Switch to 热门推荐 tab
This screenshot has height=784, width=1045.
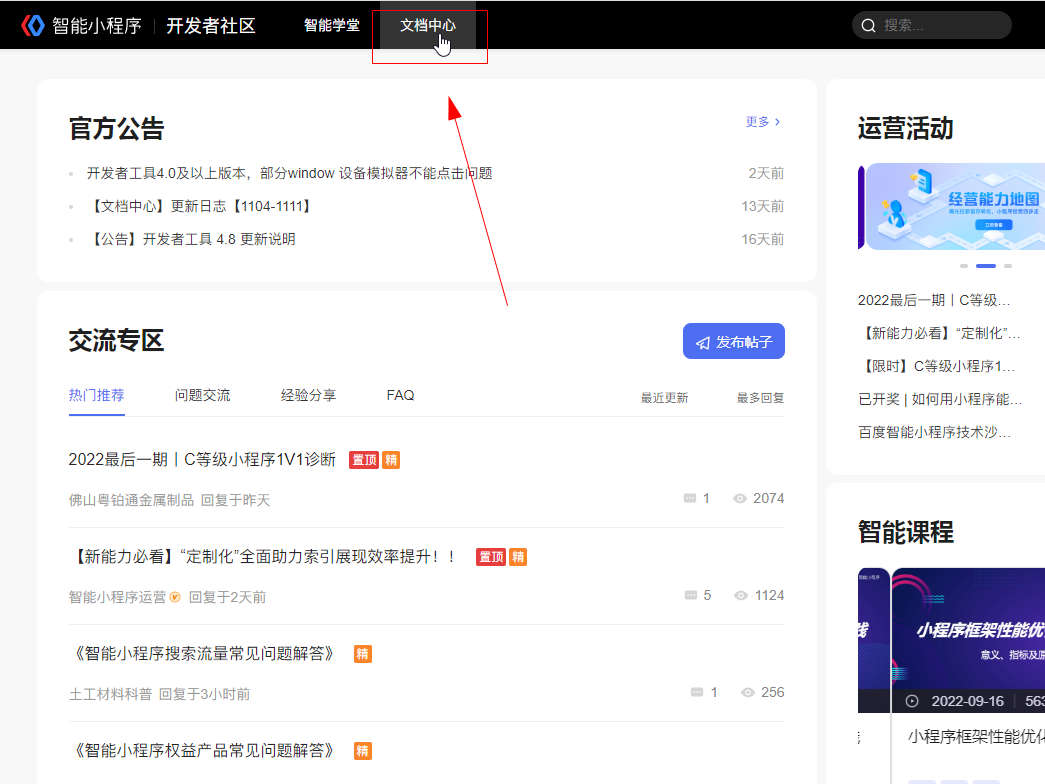97,395
